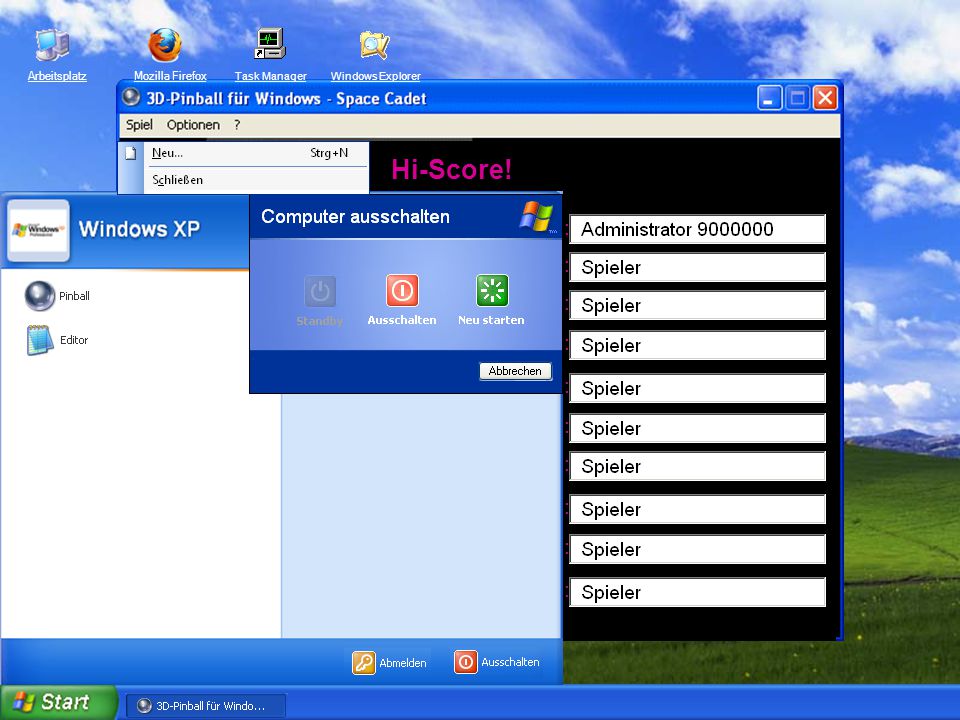The width and height of the screenshot is (960, 720).
Task: Click the Ausschalten label in the shutdown dialog
Action: coord(402,320)
